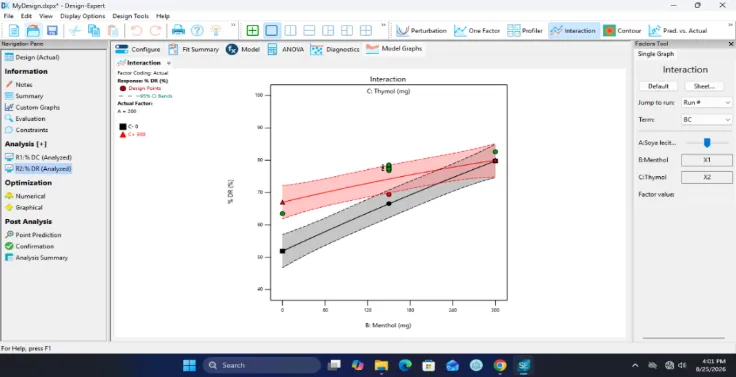Click the X2 button for C:Thymol

[706, 177]
